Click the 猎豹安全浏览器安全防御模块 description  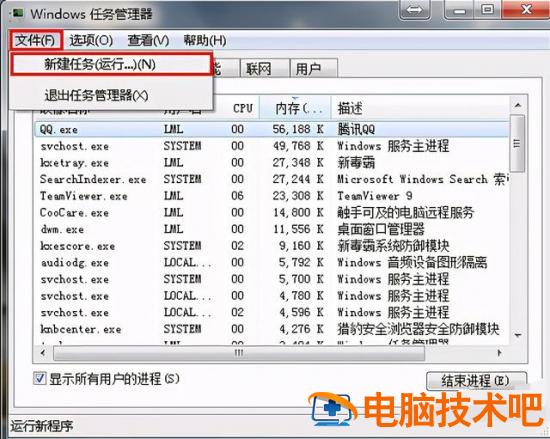tap(418, 329)
